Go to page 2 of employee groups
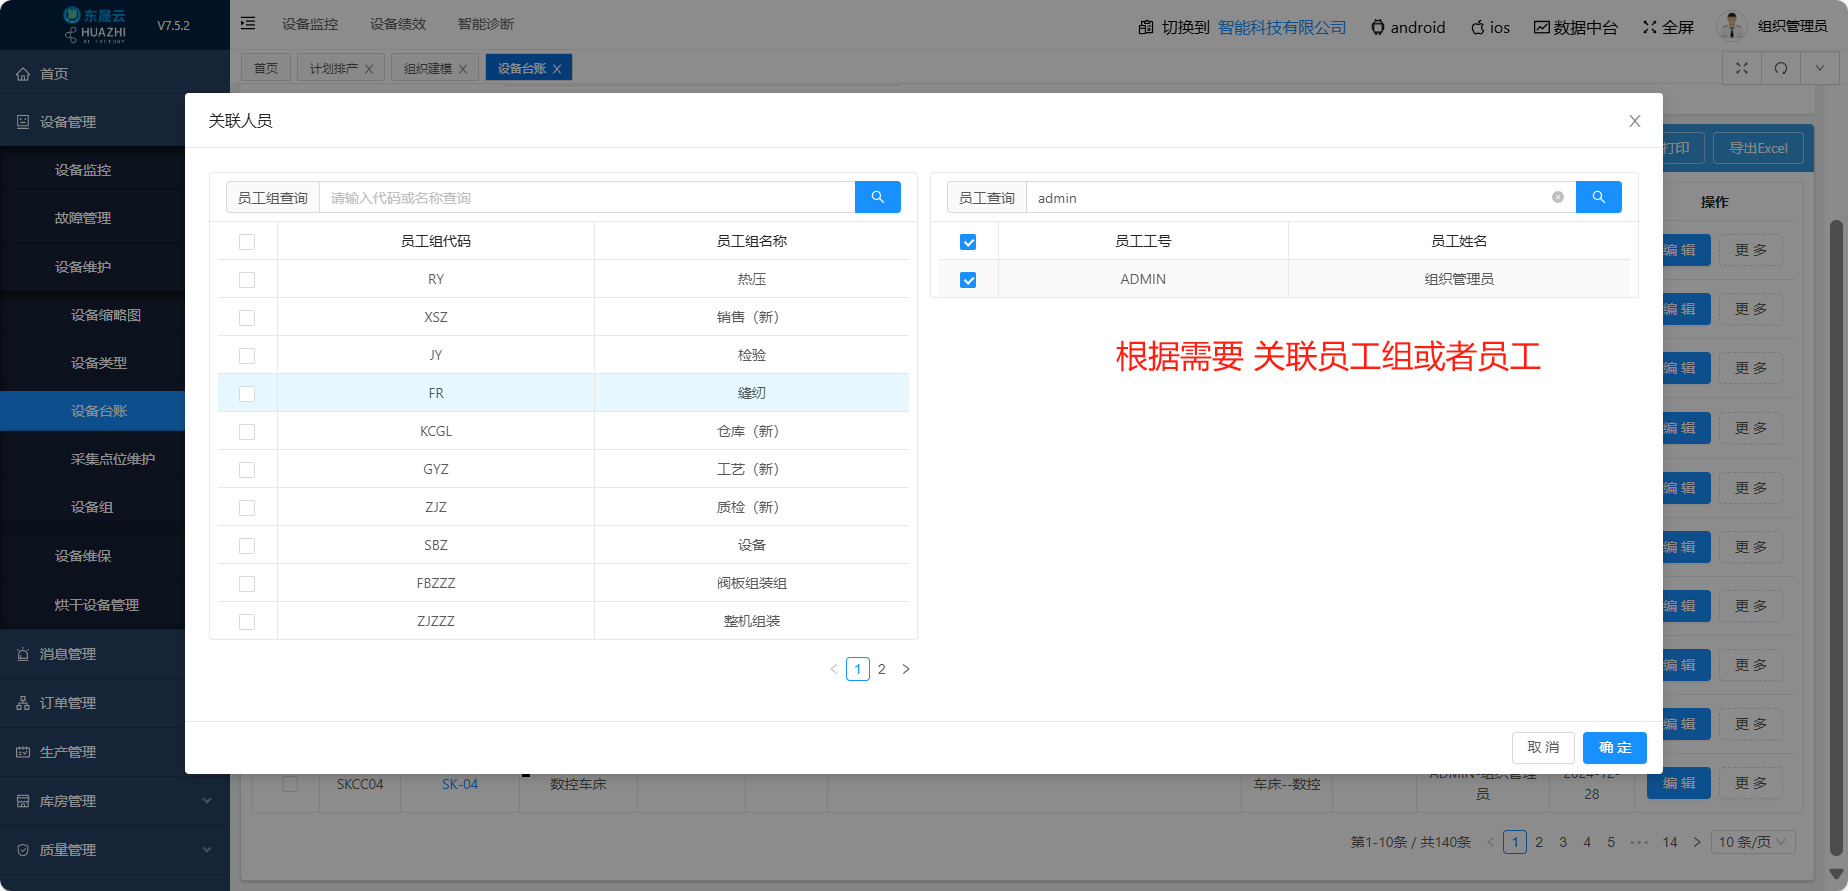This screenshot has height=891, width=1848. 882,669
